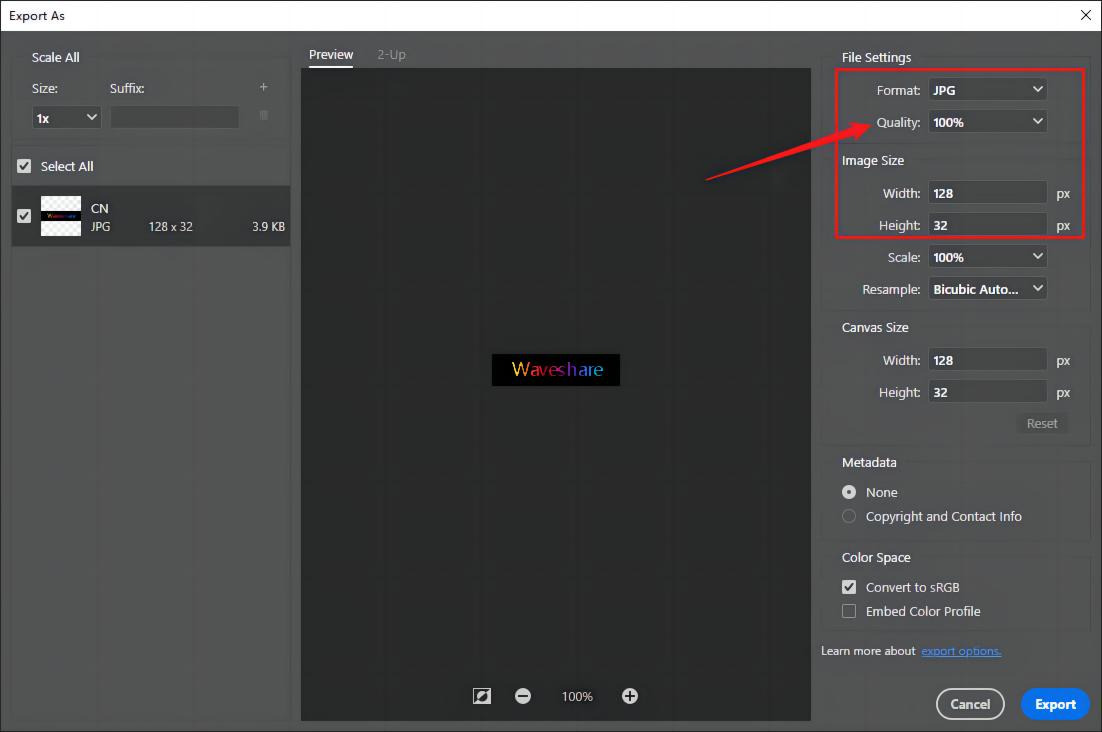Select Copyright and Contact Info option
The image size is (1102, 732).
point(849,516)
